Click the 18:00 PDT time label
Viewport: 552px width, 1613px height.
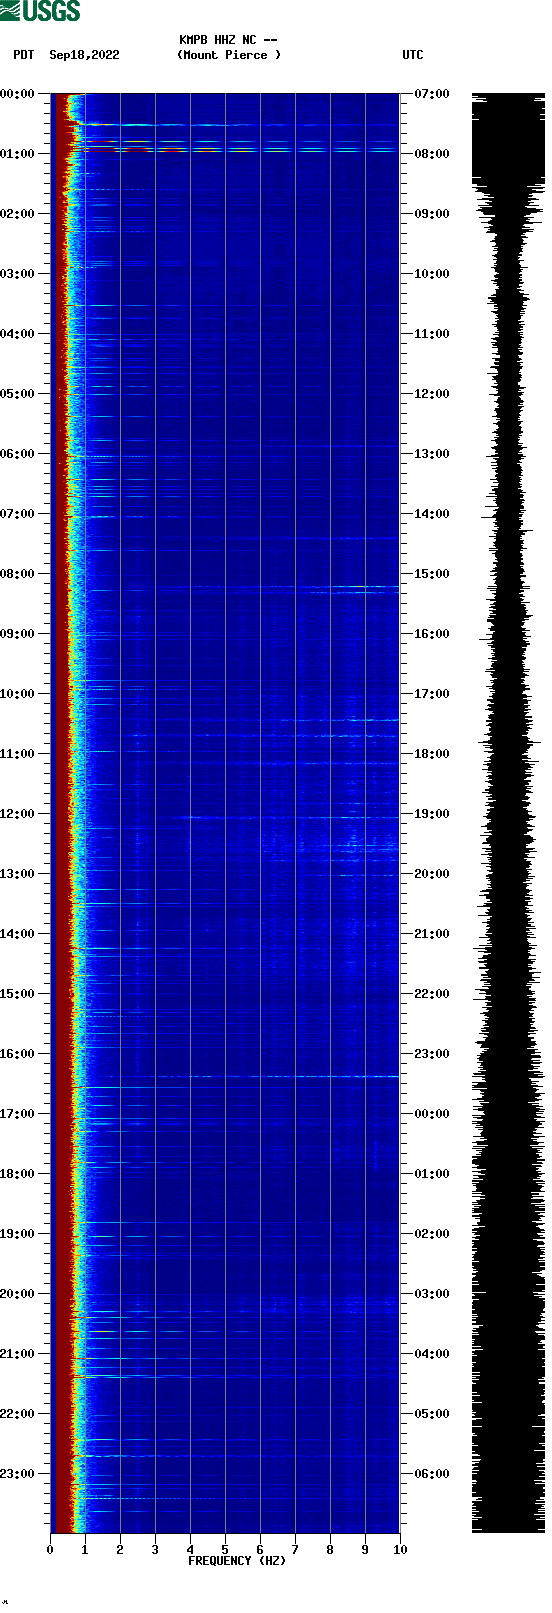pyautogui.click(x=18, y=1174)
